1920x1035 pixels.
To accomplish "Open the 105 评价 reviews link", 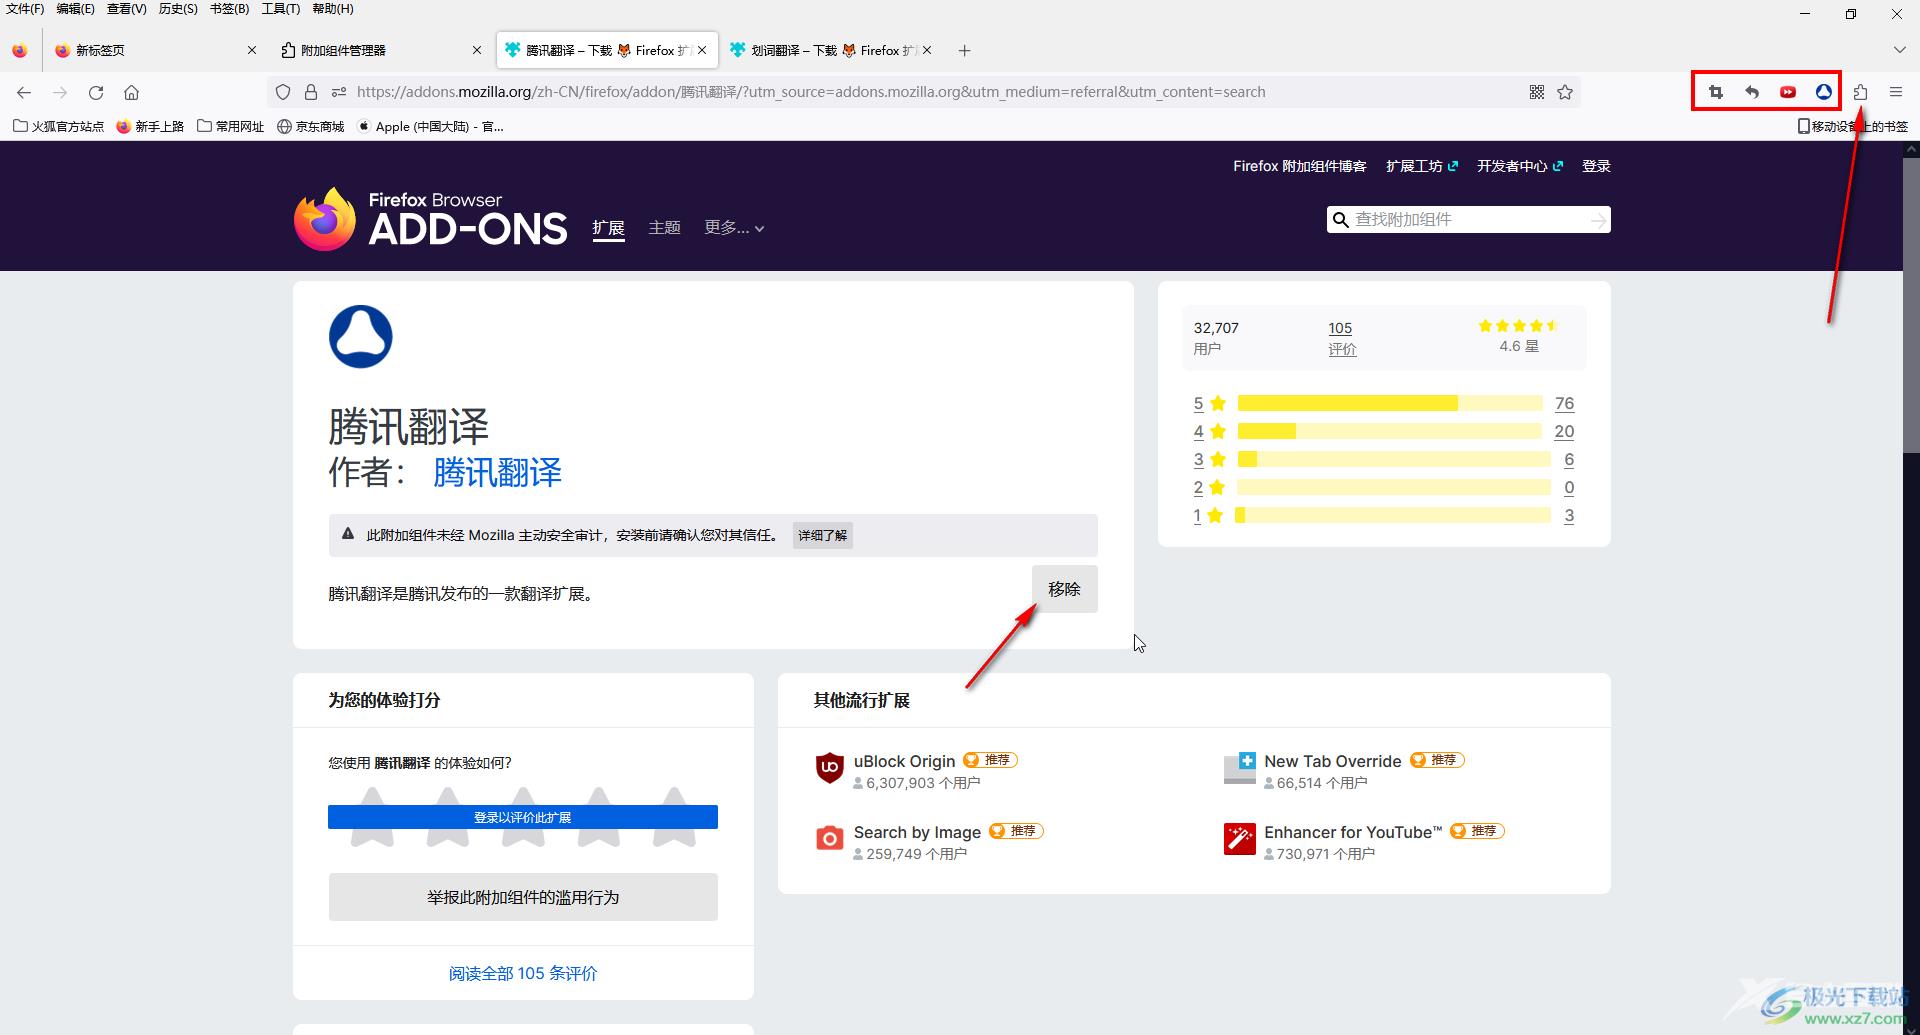I will click(x=1341, y=338).
